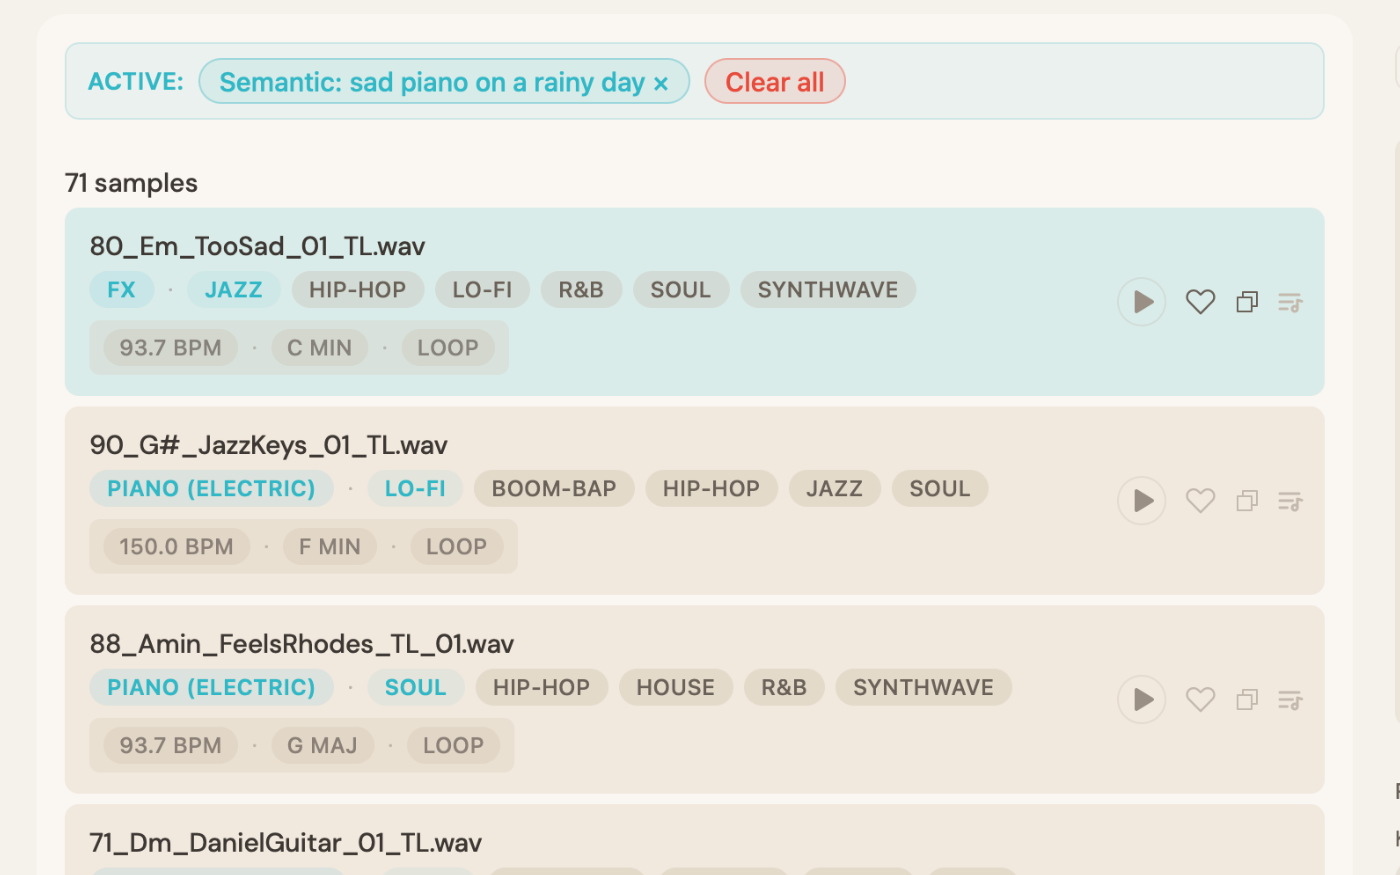This screenshot has width=1400, height=875.
Task: Copy the 88_Amin_FeelsRhodes sample
Action: click(x=1246, y=699)
